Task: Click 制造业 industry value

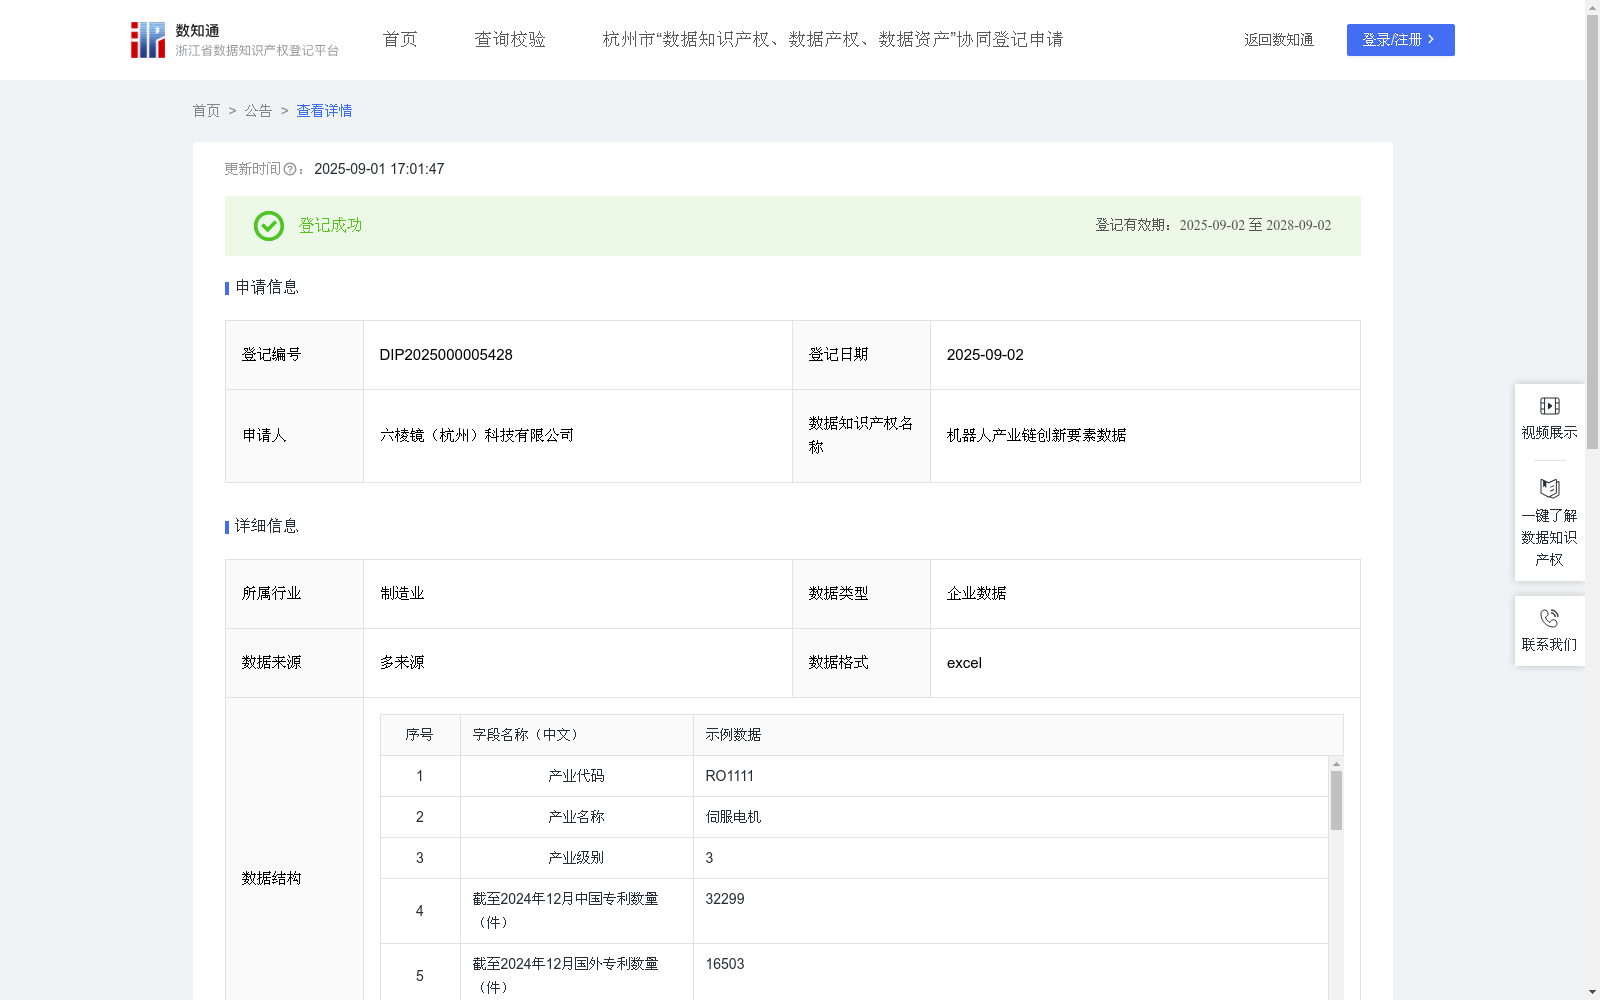Action: click(402, 594)
